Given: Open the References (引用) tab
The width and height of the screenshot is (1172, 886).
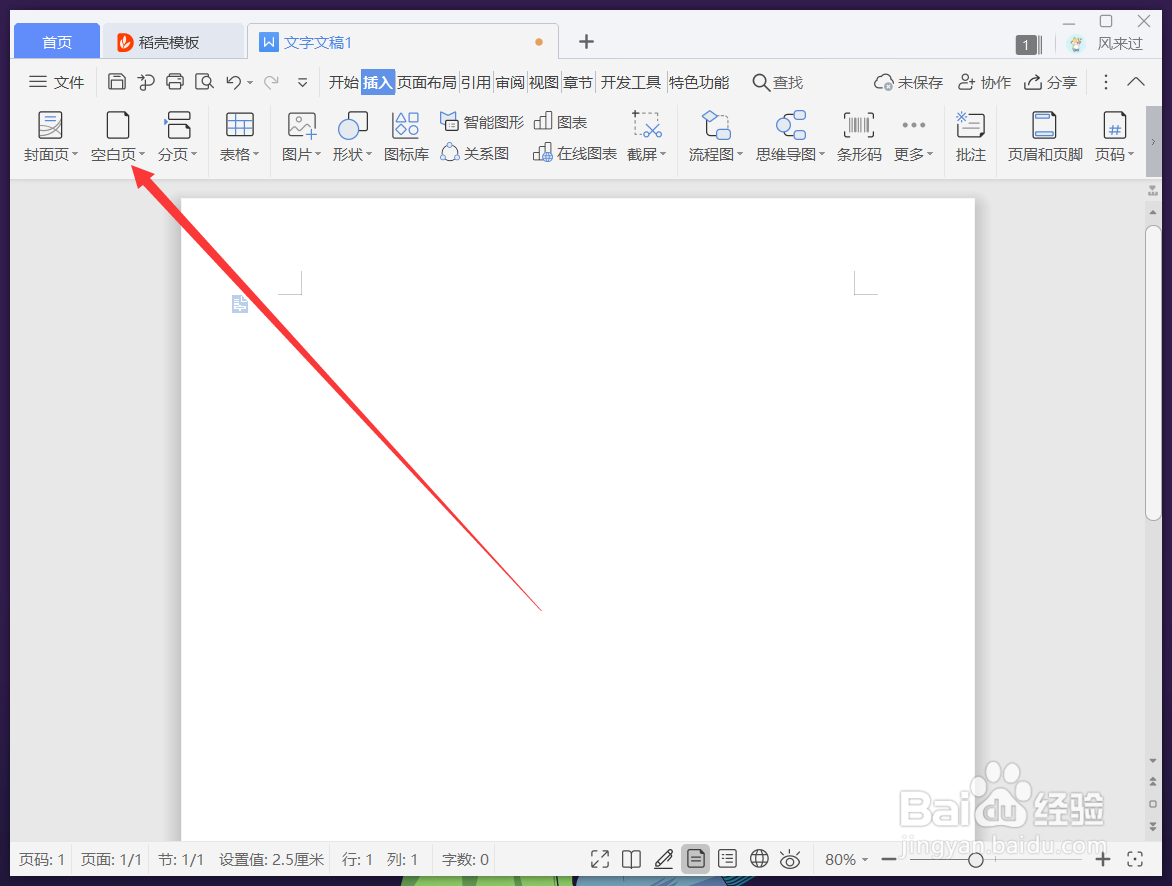Looking at the screenshot, I should (x=475, y=82).
